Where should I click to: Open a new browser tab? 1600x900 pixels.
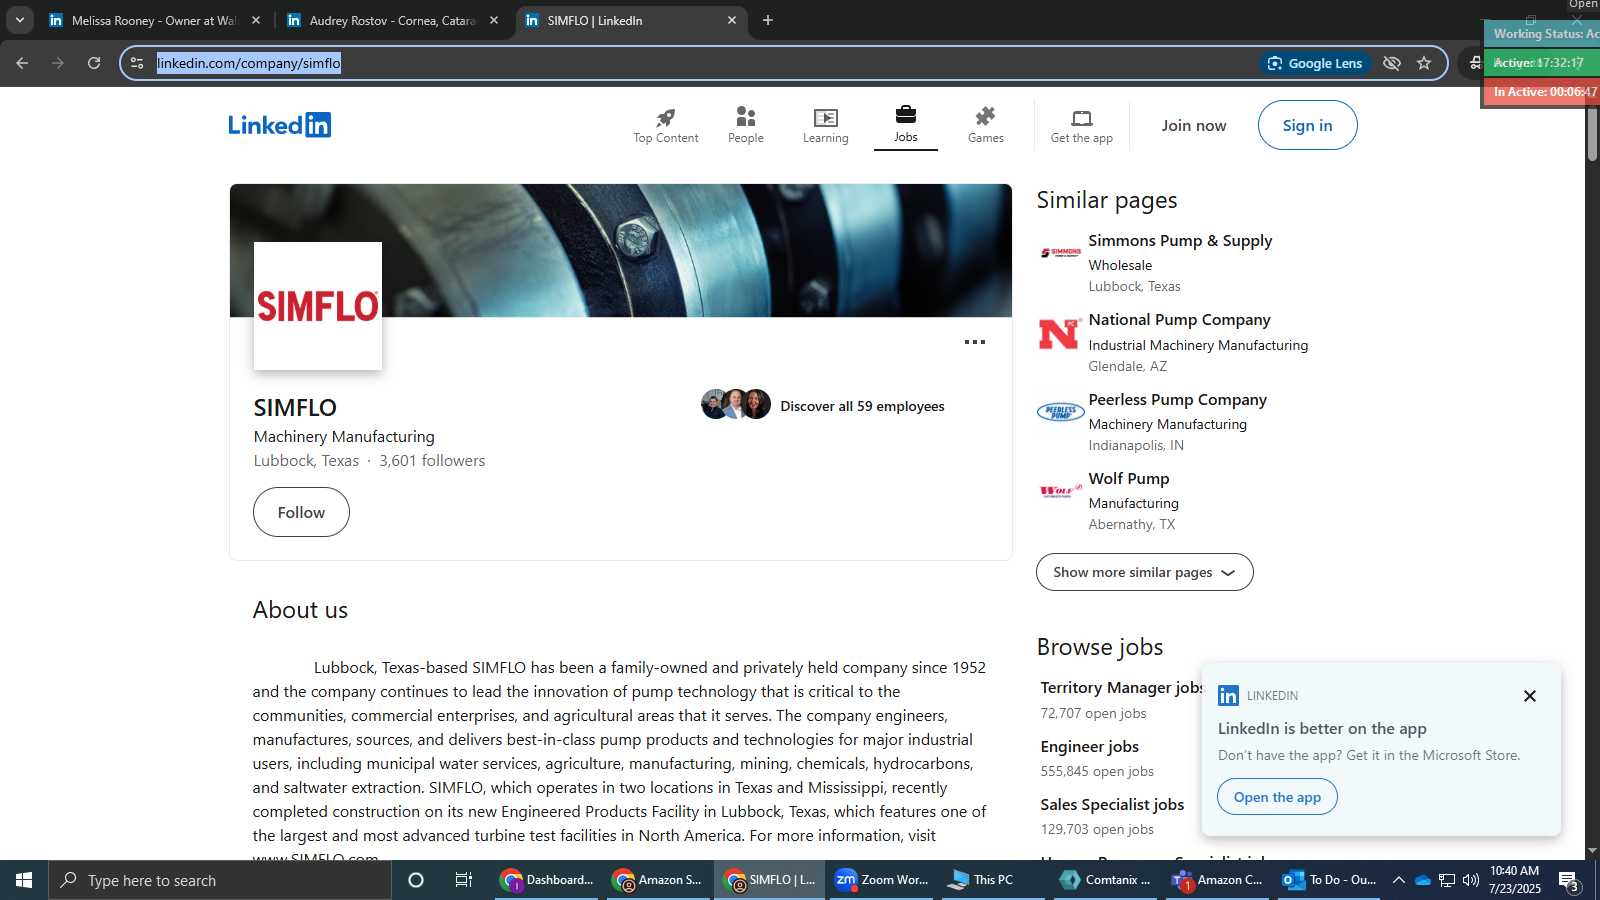768,20
